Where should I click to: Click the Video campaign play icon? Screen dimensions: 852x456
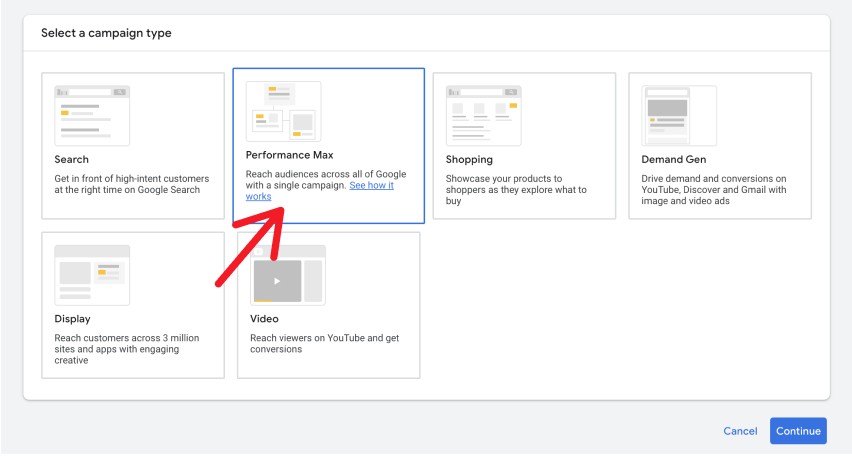point(277,281)
